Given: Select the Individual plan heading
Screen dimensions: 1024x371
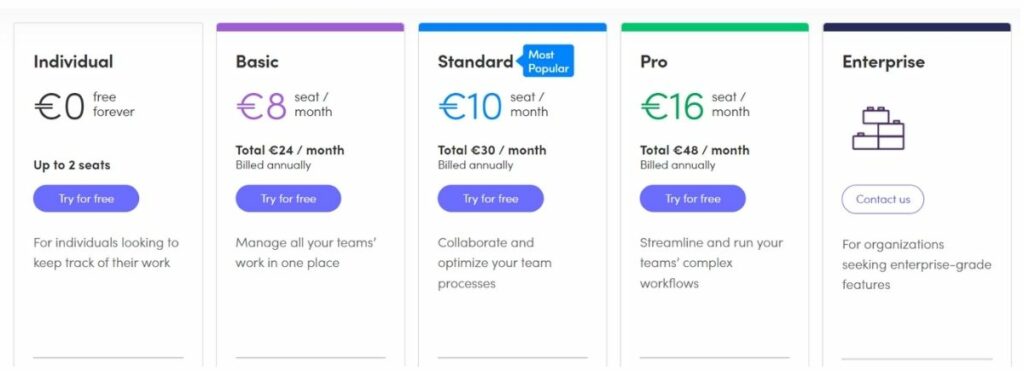Looking at the screenshot, I should click(73, 61).
